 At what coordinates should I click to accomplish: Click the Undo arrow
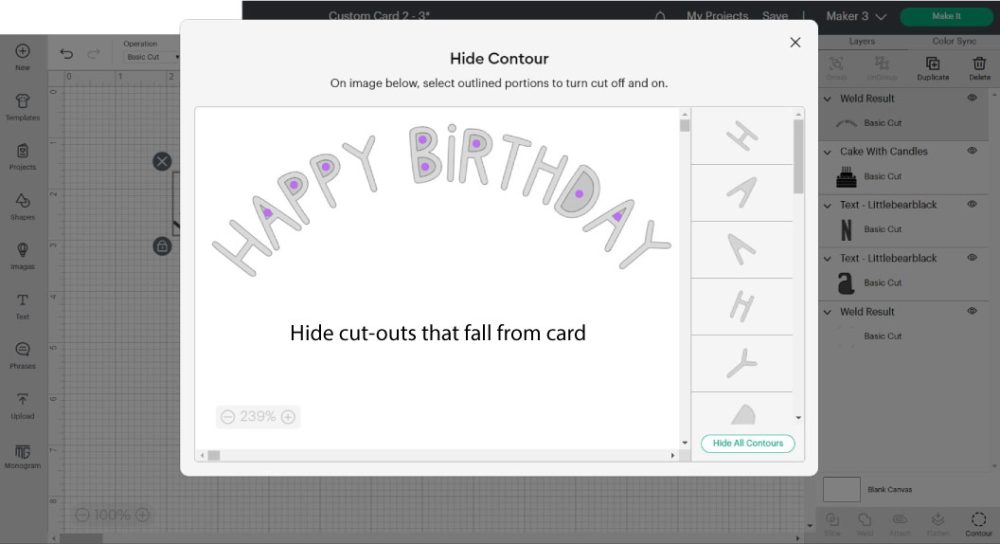coord(66,54)
